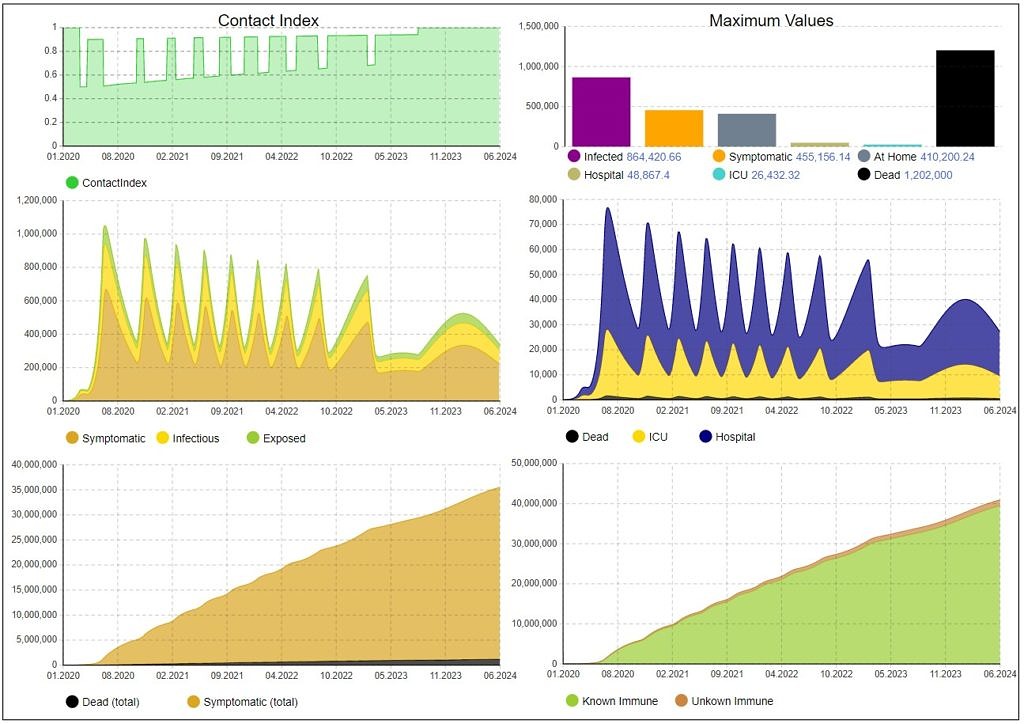Toggle the At Home legend entry

tap(916, 157)
